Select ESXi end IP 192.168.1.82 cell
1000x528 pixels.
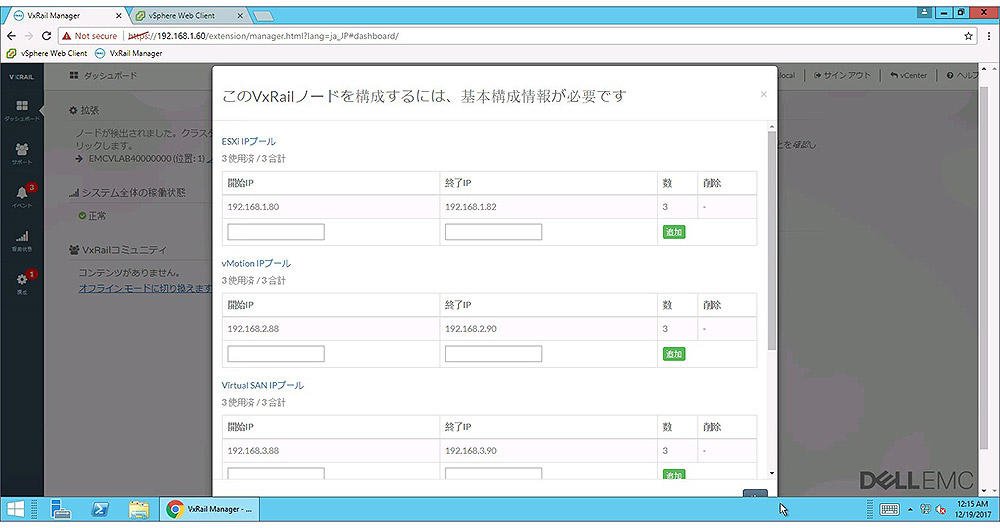tap(548, 207)
